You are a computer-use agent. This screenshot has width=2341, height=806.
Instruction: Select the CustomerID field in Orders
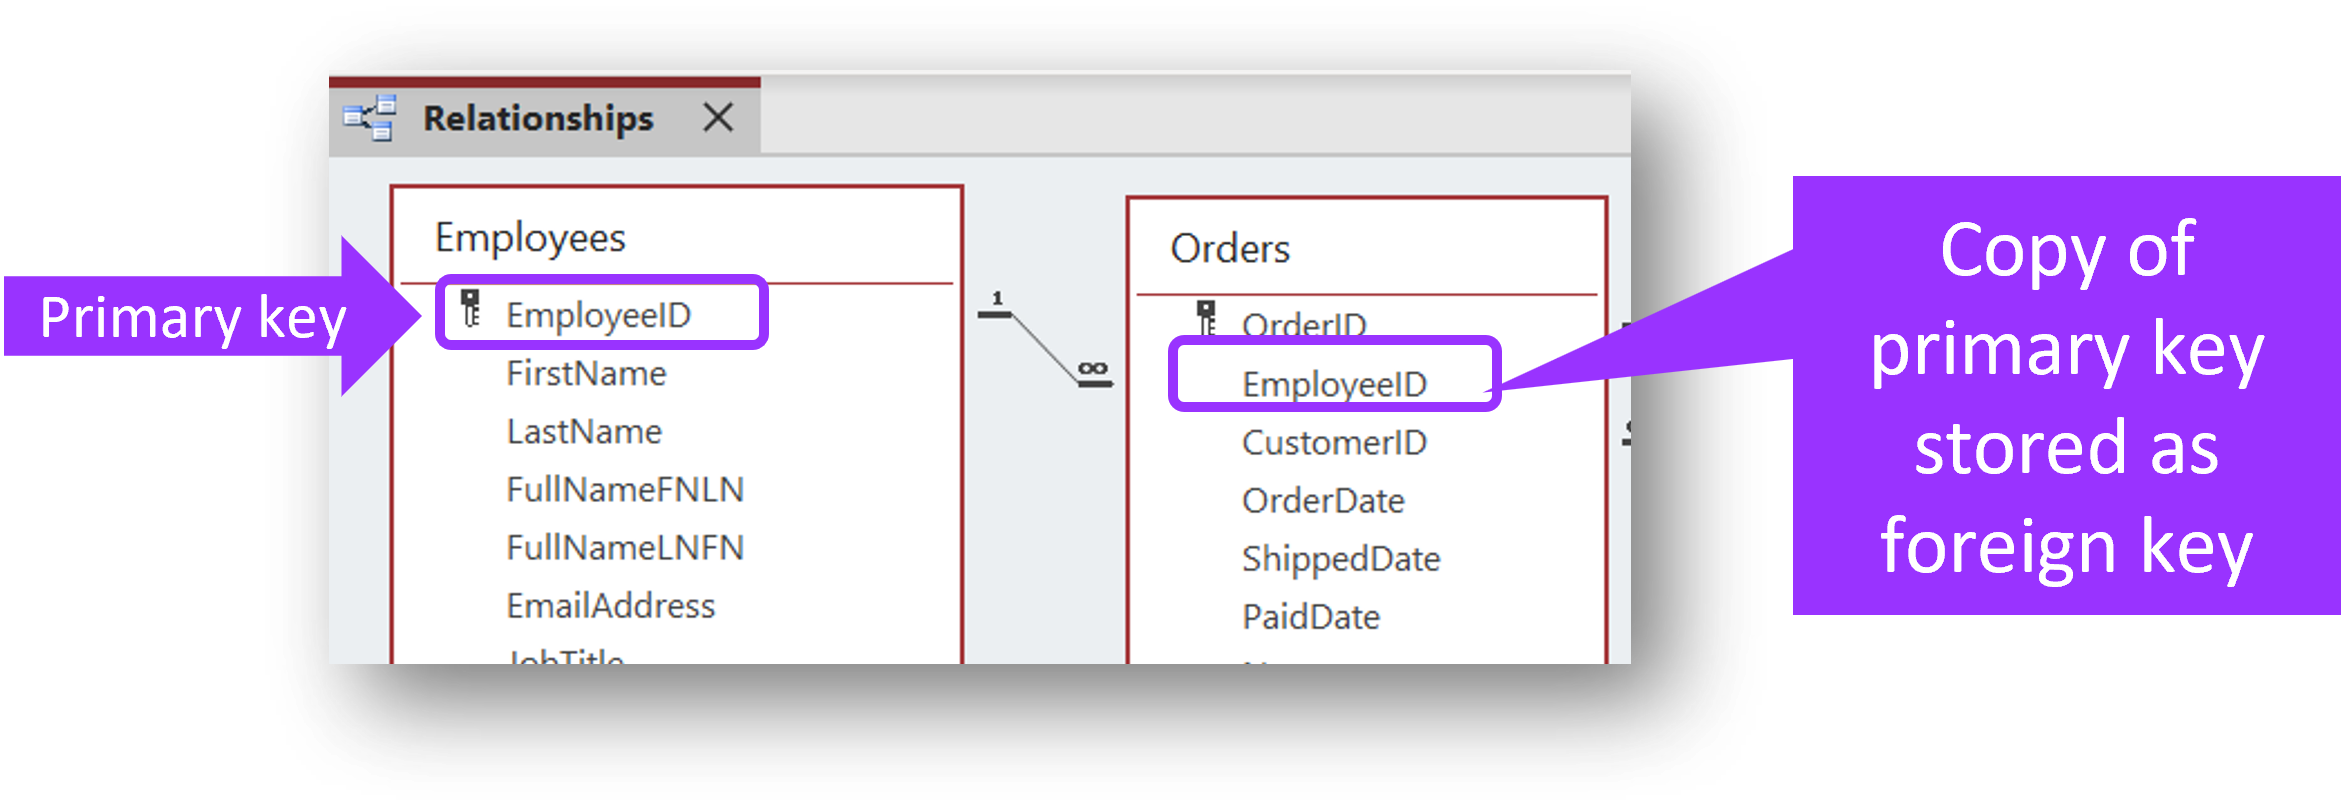pos(1334,442)
